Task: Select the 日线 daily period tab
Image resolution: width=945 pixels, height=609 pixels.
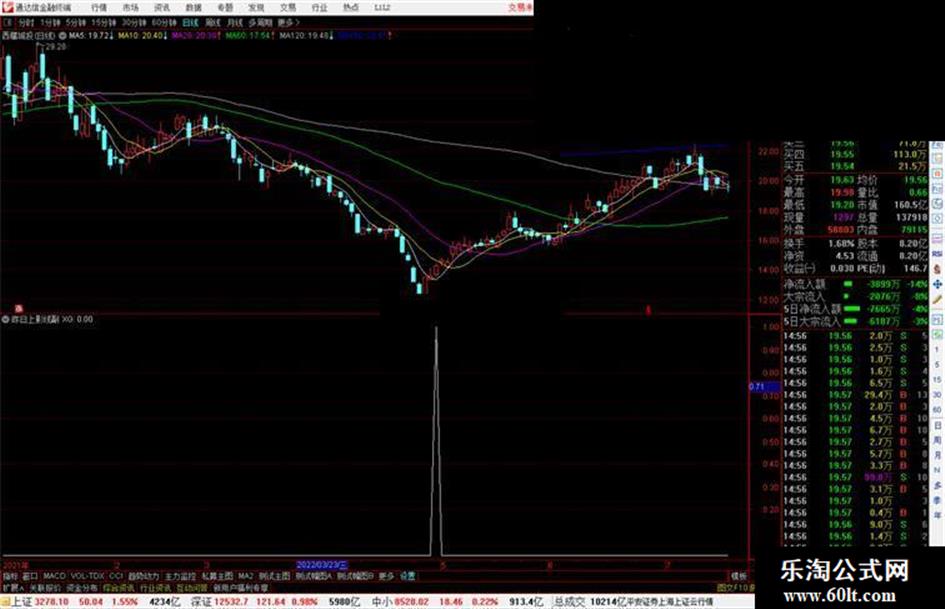Action: coord(190,22)
